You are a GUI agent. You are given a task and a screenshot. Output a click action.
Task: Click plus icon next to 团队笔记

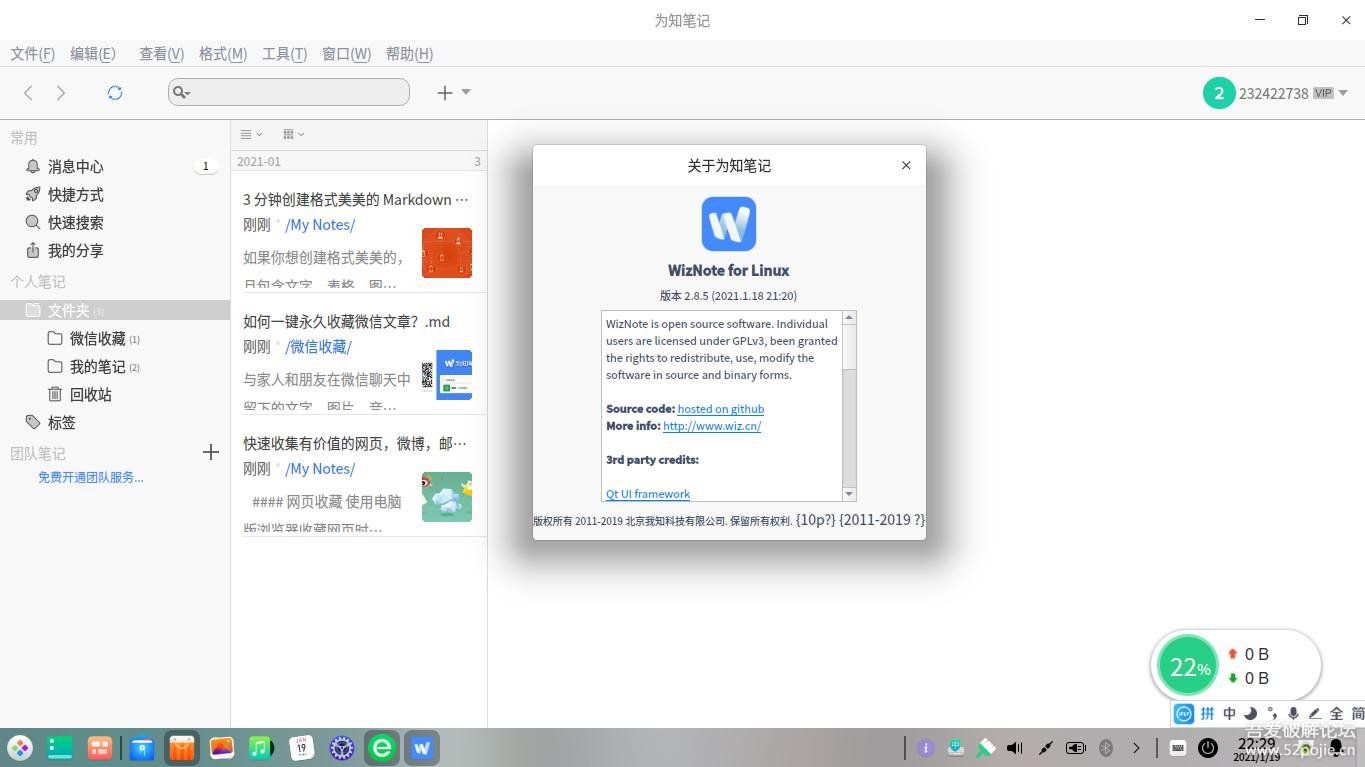(210, 452)
